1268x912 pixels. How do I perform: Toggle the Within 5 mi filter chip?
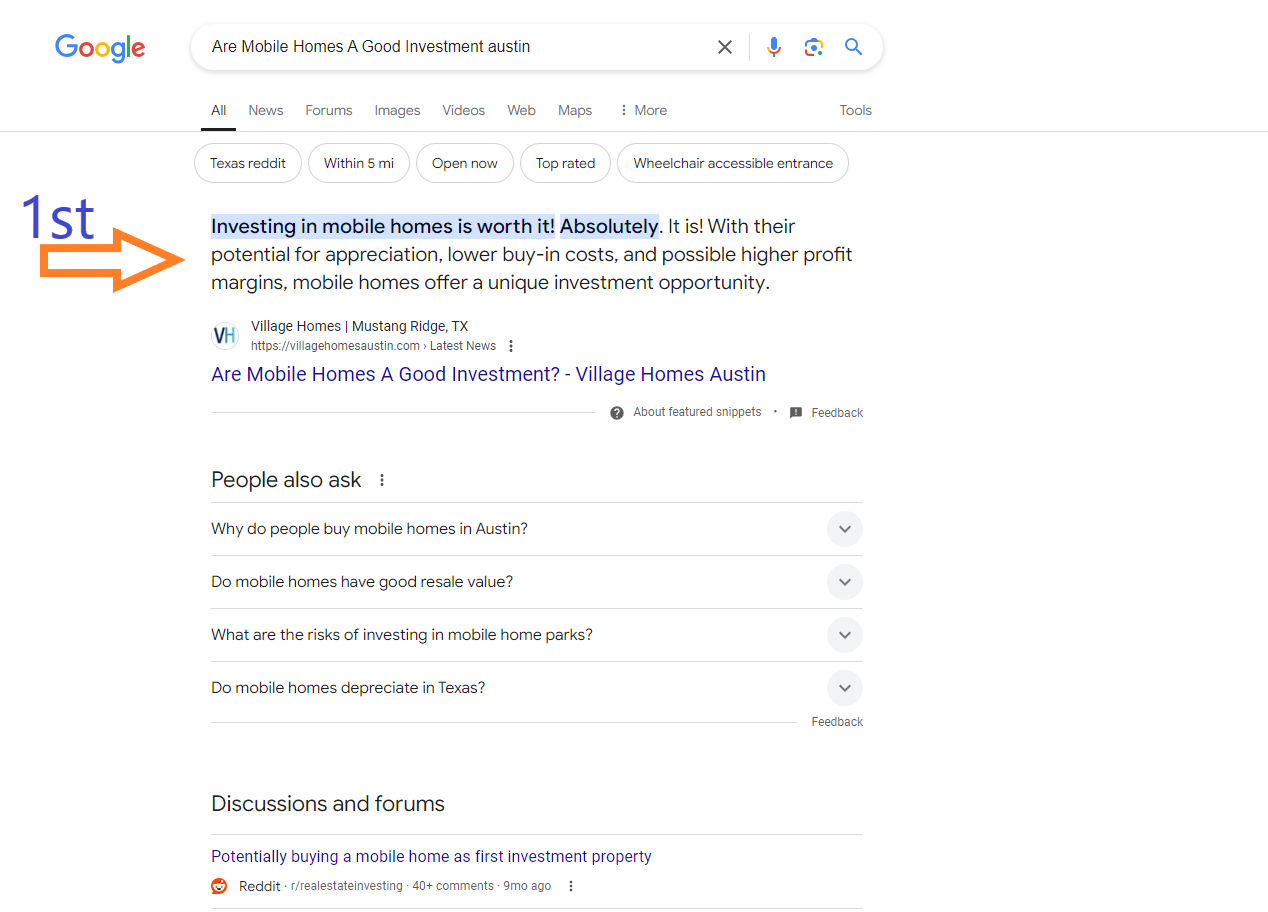click(359, 163)
